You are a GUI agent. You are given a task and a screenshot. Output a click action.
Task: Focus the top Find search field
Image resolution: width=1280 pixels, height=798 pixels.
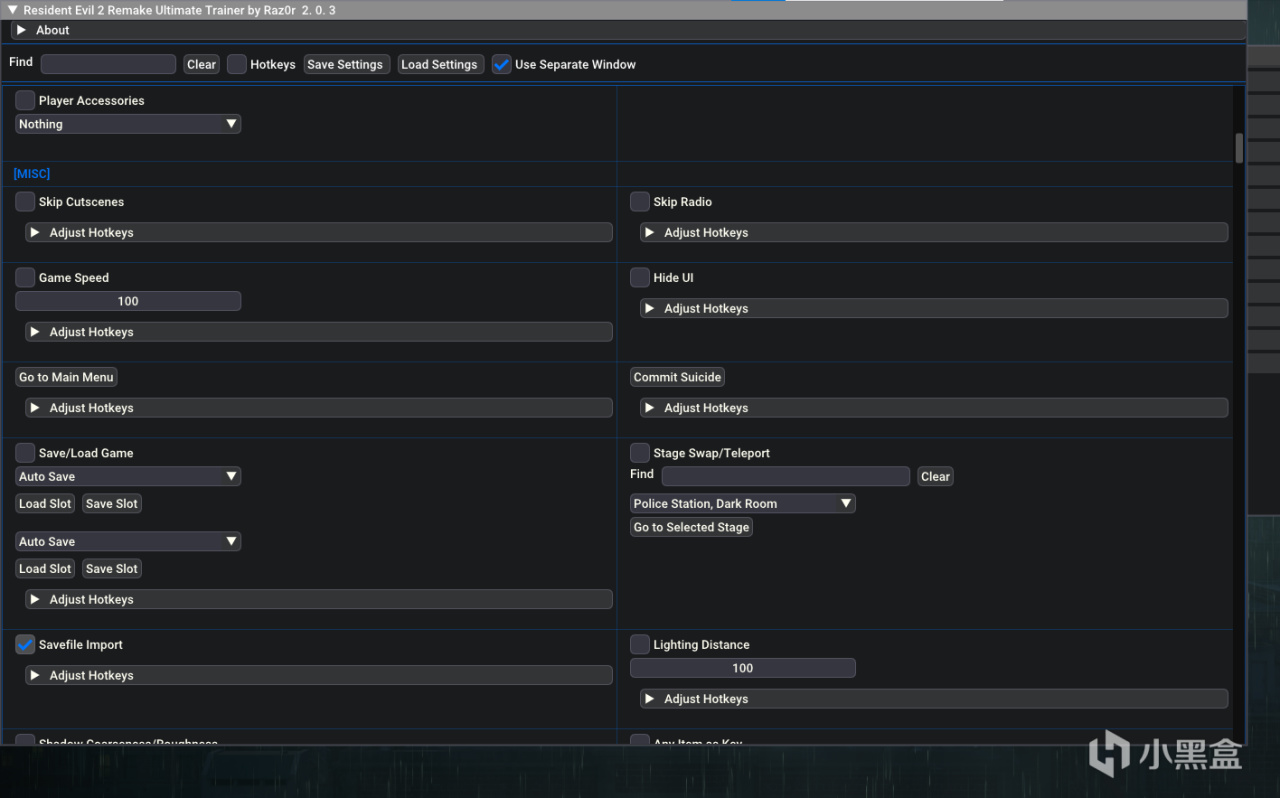(x=108, y=64)
